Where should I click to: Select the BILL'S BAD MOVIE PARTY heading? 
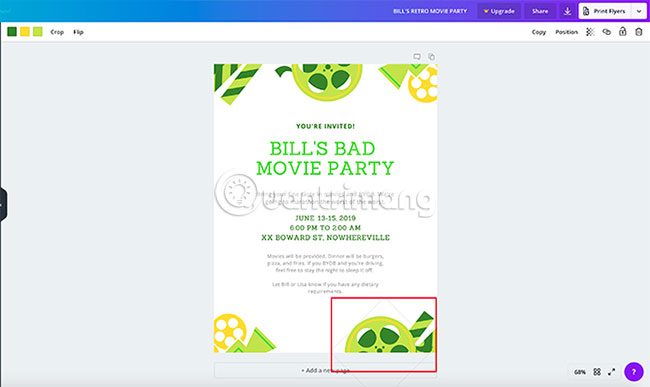[325, 158]
